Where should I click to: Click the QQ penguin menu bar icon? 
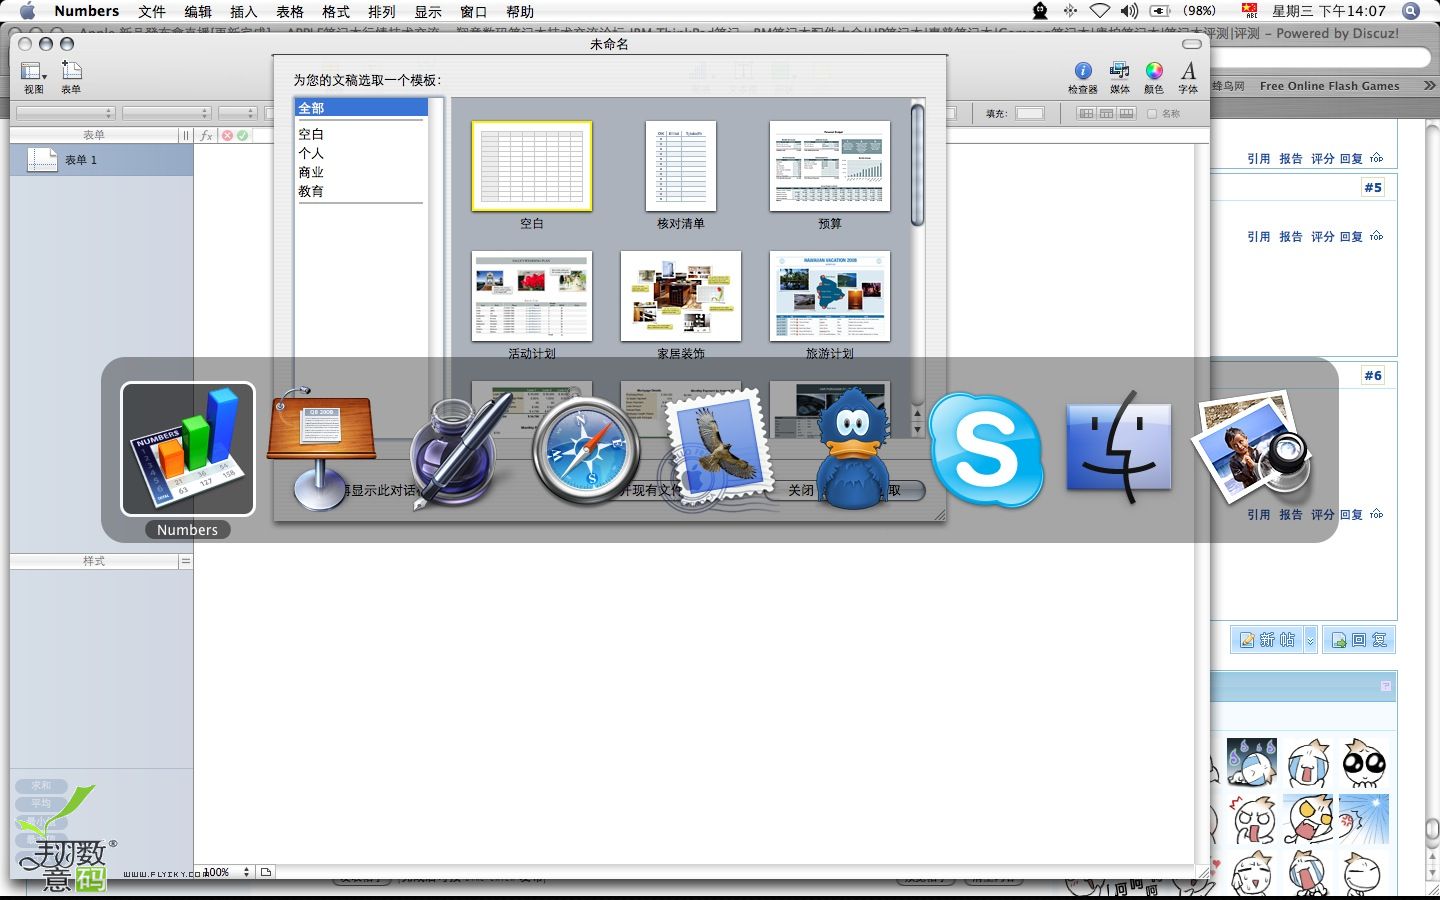coord(1040,11)
